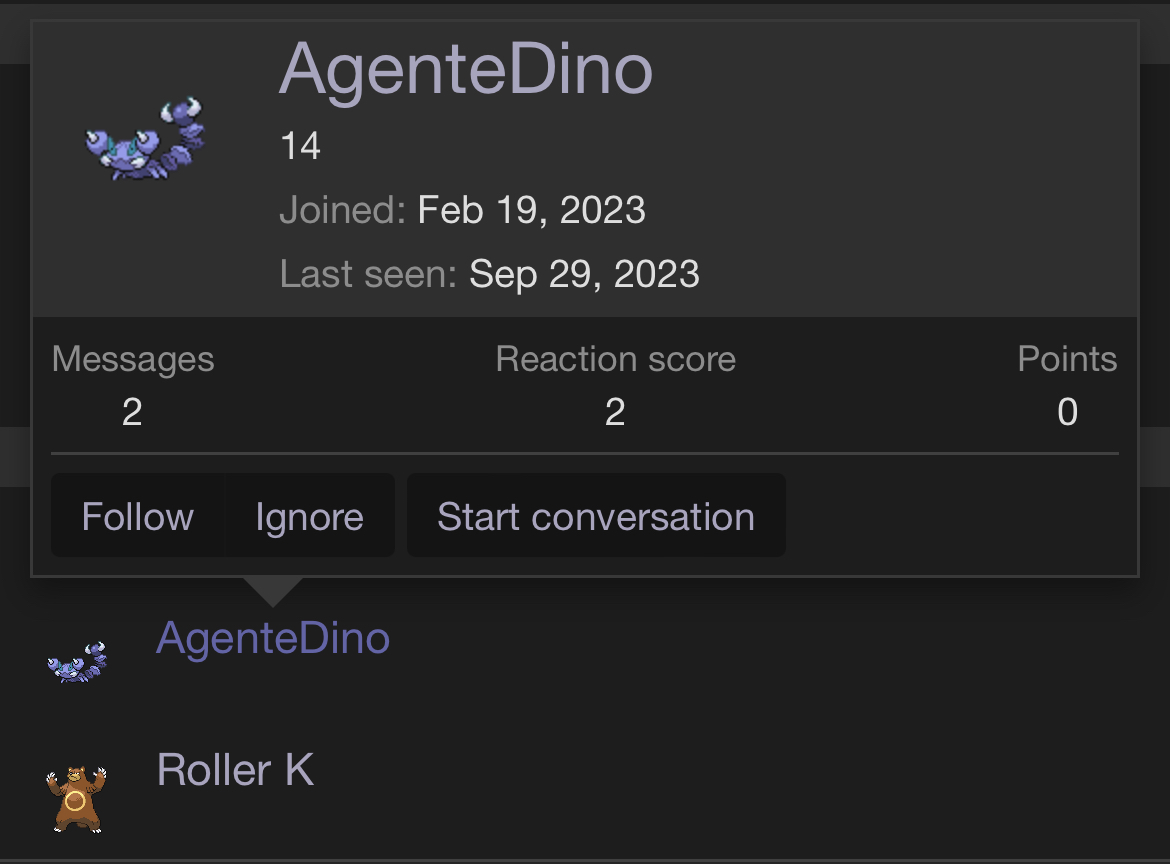This screenshot has width=1170, height=864.
Task: Open AgenteDino profile from popup heading
Action: [465, 70]
